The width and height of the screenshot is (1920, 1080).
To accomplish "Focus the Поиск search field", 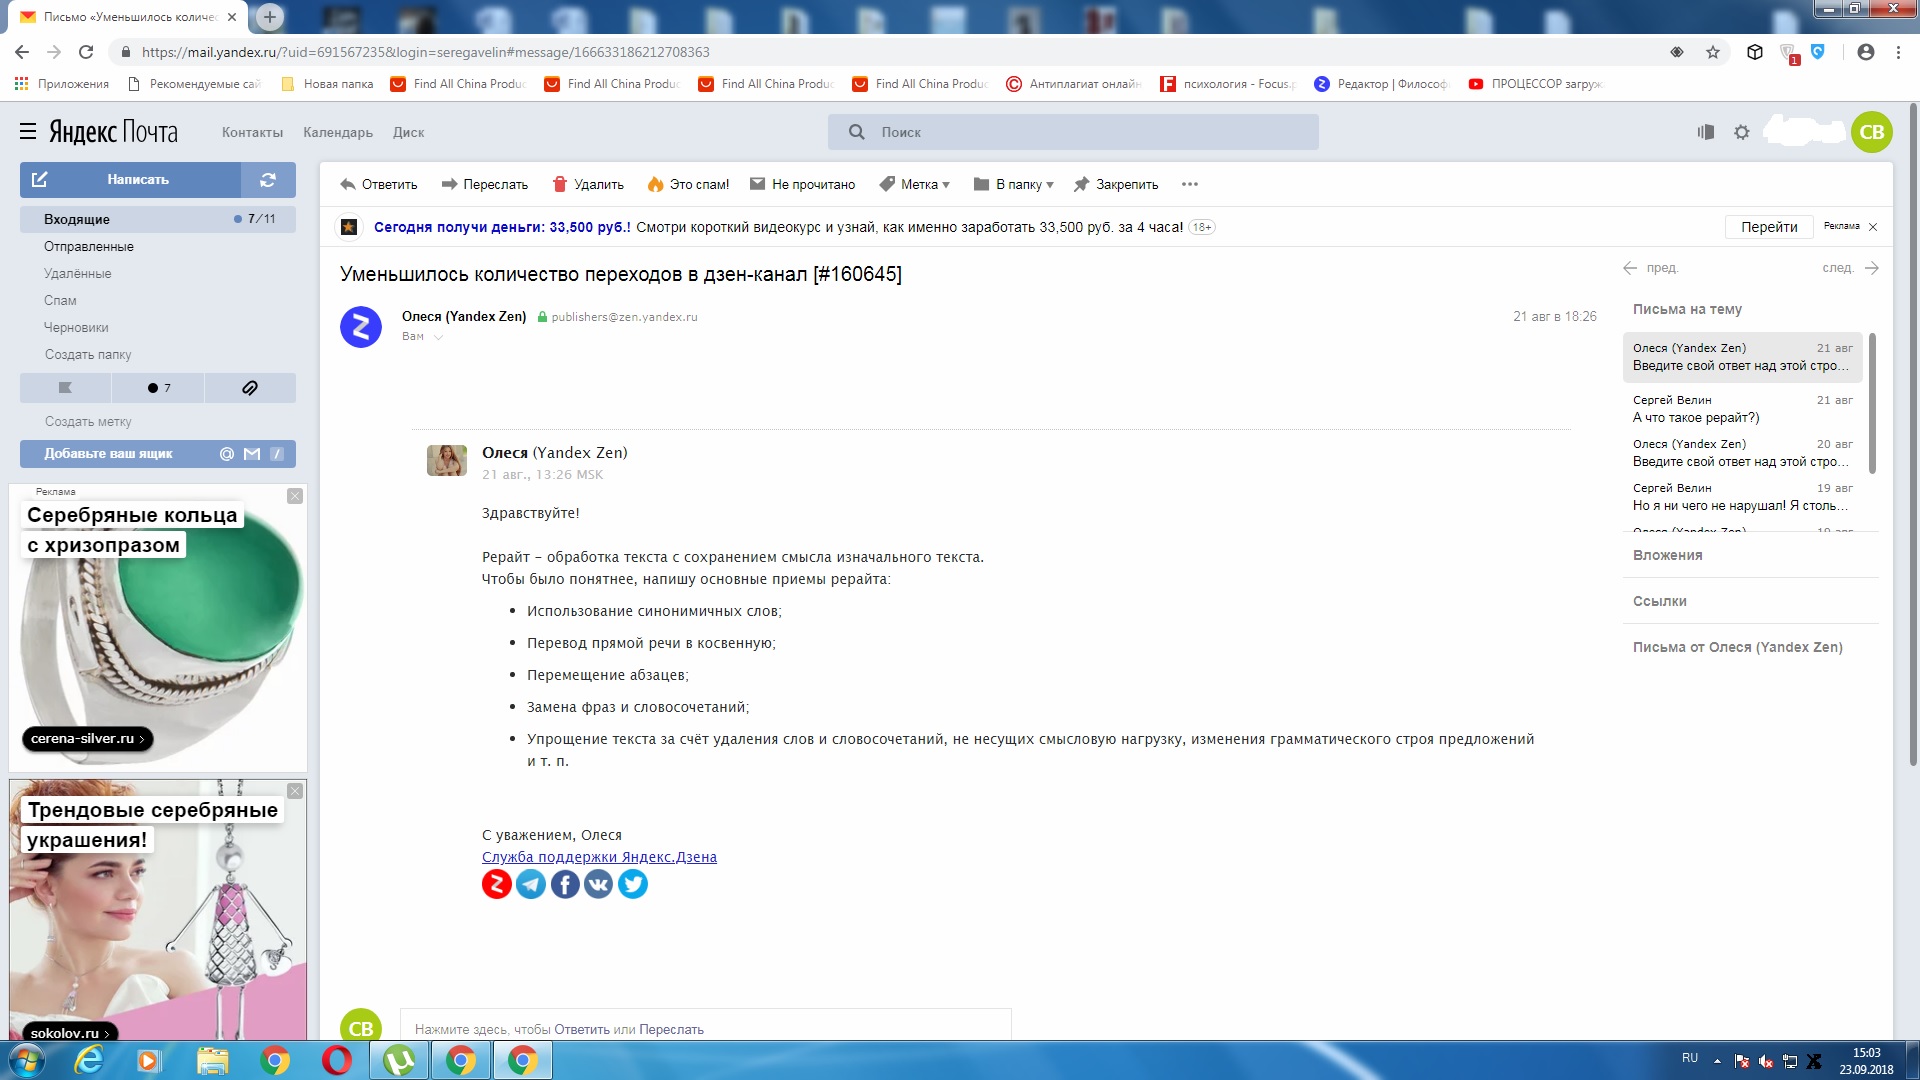I will 1073,132.
